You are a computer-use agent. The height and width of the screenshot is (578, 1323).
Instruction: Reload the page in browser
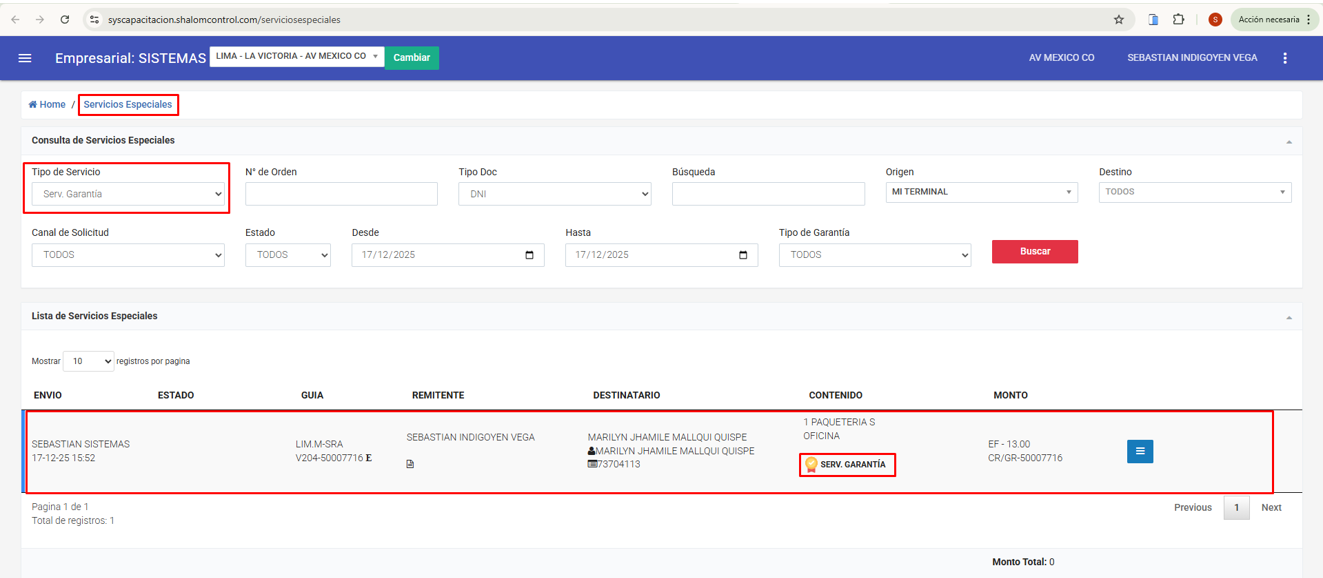[x=65, y=19]
